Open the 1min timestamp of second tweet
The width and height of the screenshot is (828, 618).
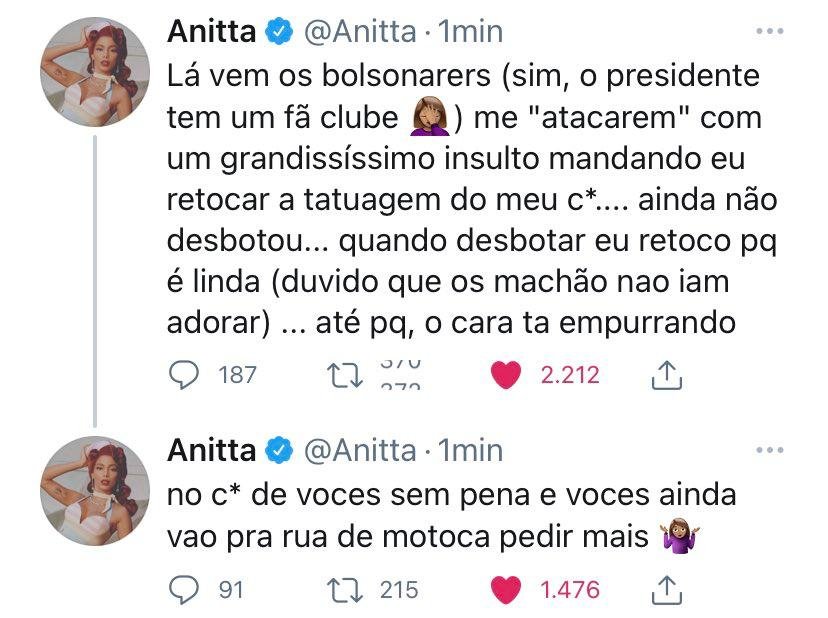[x=470, y=451]
